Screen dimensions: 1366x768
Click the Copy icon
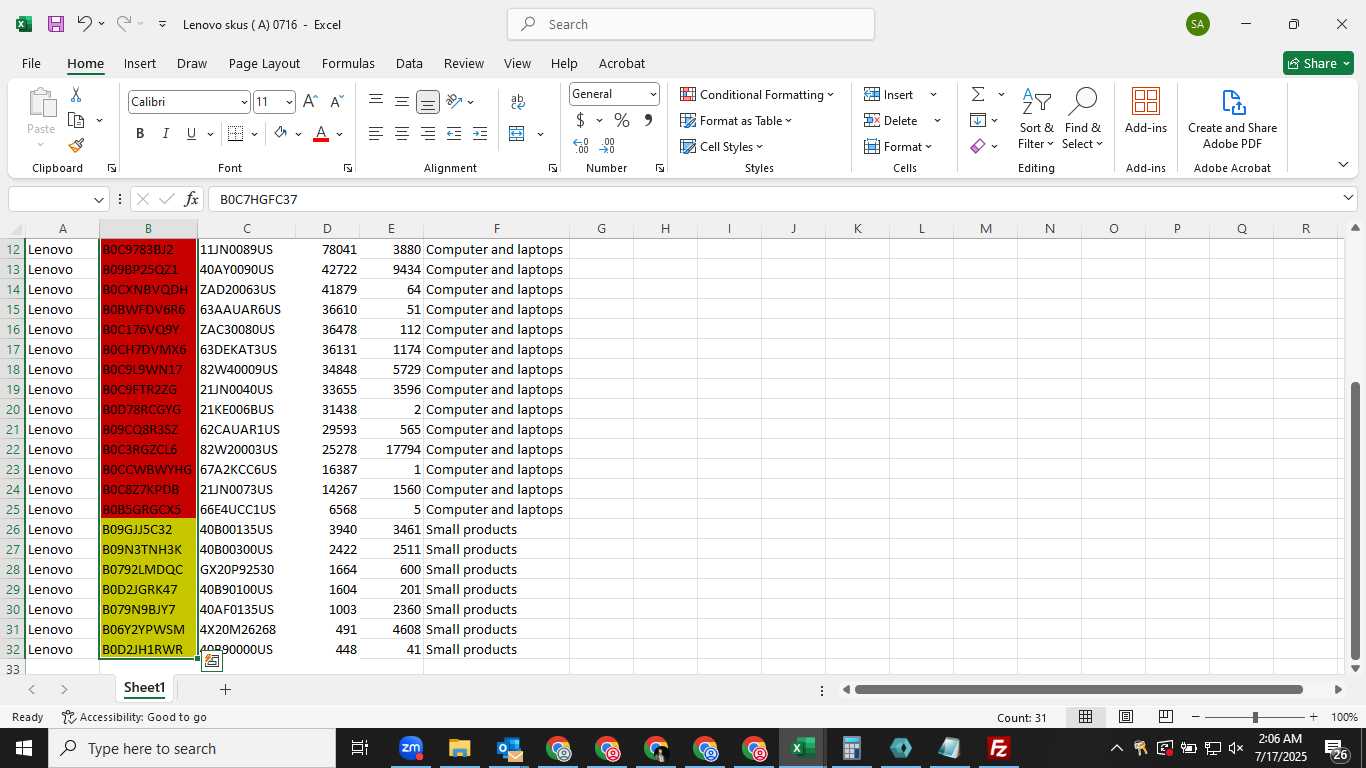tap(76, 120)
